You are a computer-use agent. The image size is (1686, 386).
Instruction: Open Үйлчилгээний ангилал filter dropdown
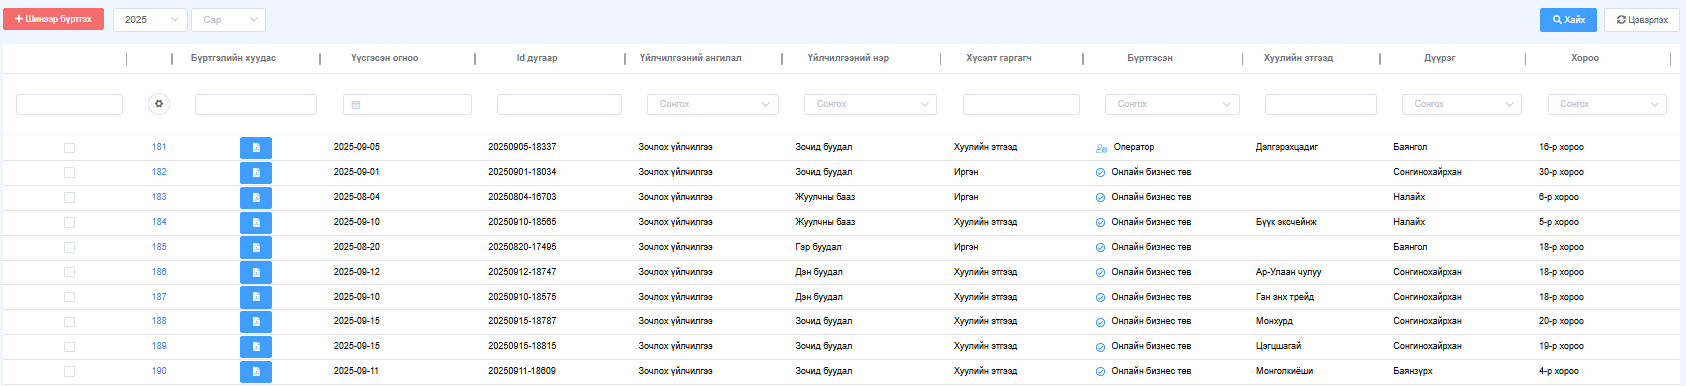point(713,104)
